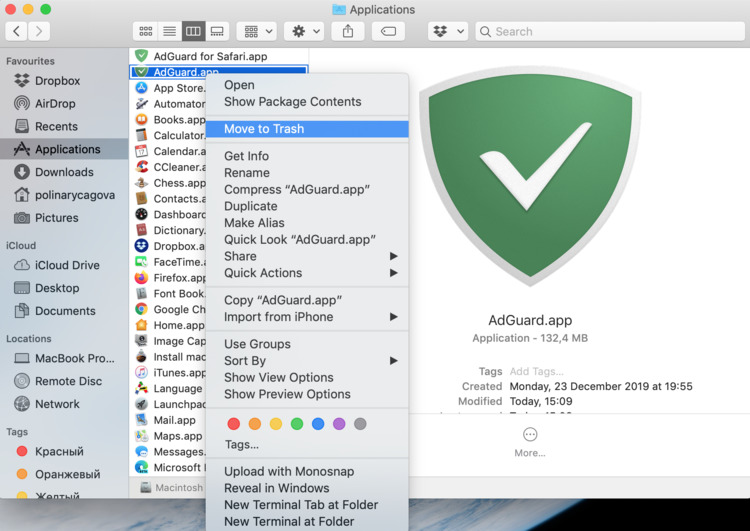The width and height of the screenshot is (750, 531).
Task: Select iTunes.app in the list
Action: click(168, 373)
